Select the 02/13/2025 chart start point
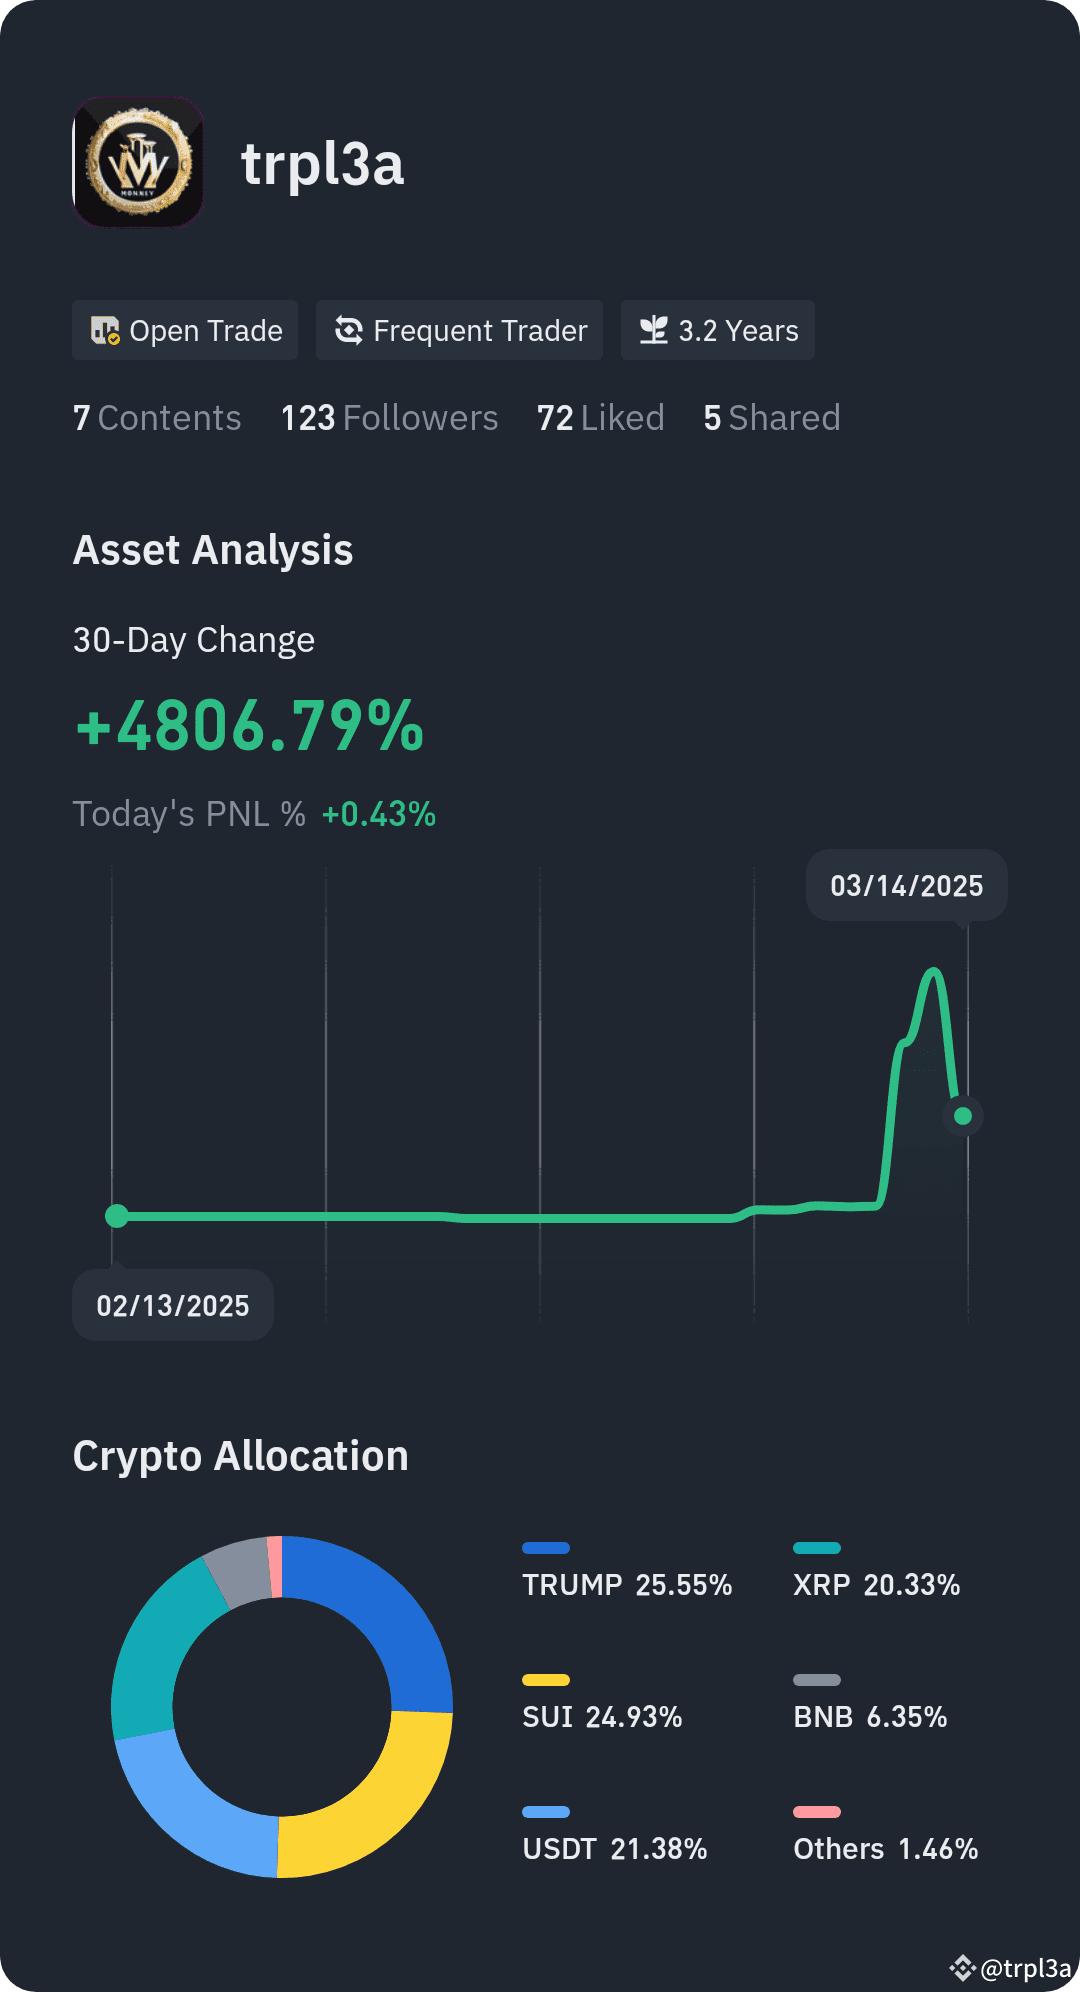The width and height of the screenshot is (1080, 1992). coord(117,1216)
